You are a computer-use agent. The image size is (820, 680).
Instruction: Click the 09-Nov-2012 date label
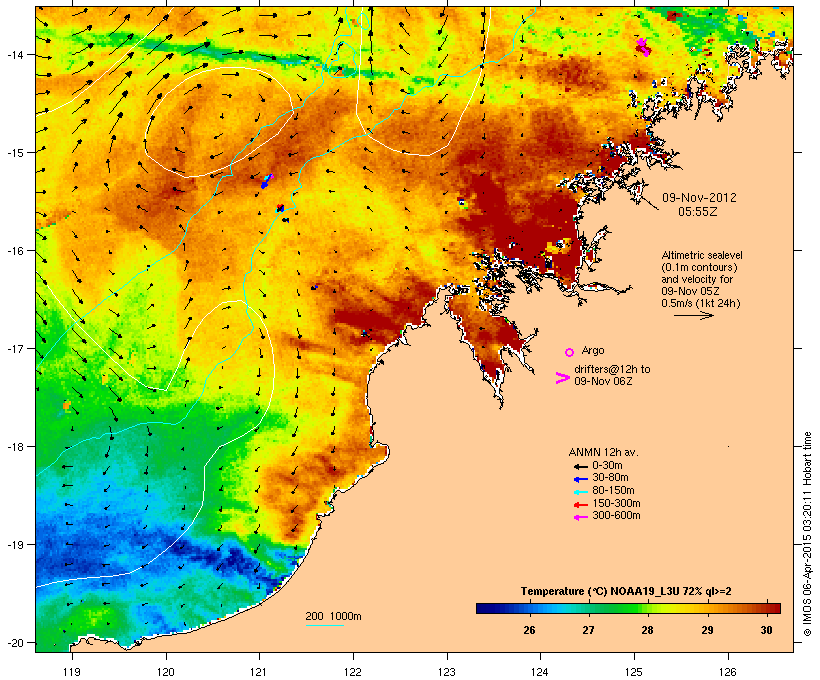click(x=699, y=198)
